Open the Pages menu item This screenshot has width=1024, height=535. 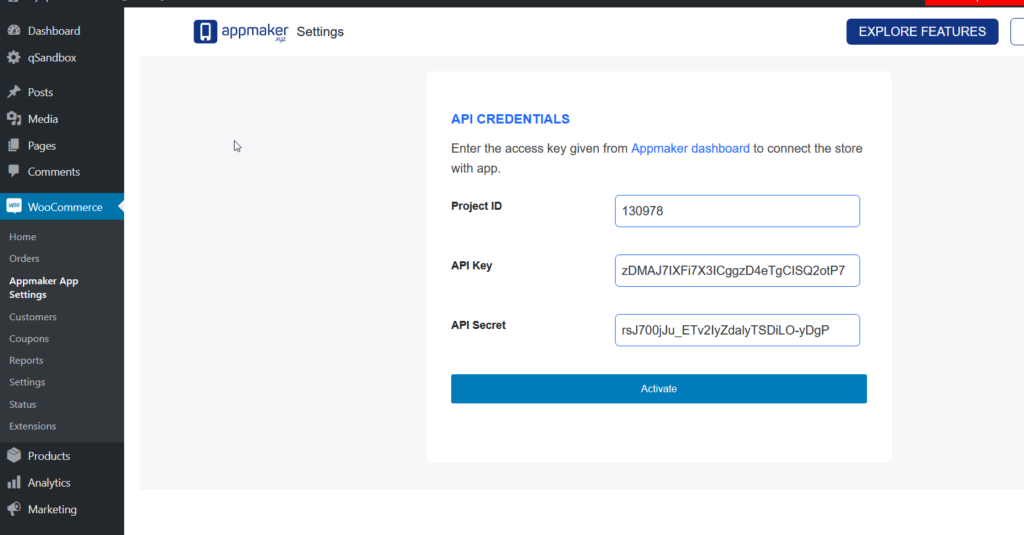(41, 146)
